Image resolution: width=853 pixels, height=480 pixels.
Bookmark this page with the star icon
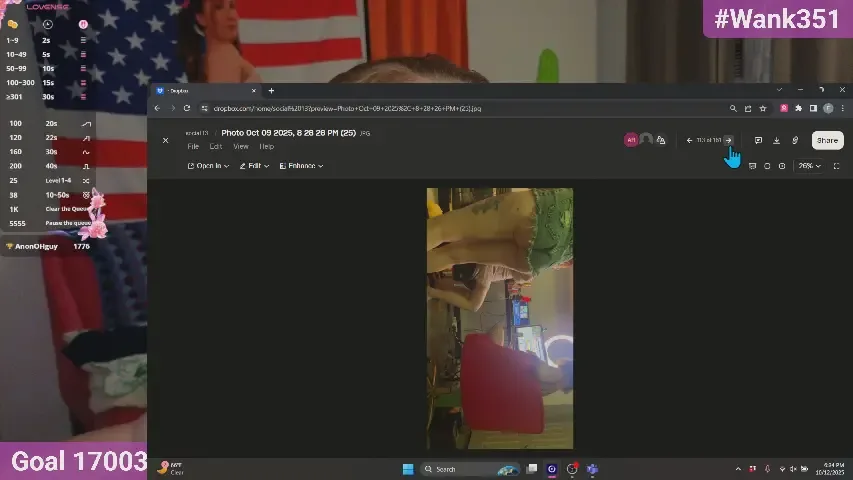tap(762, 108)
